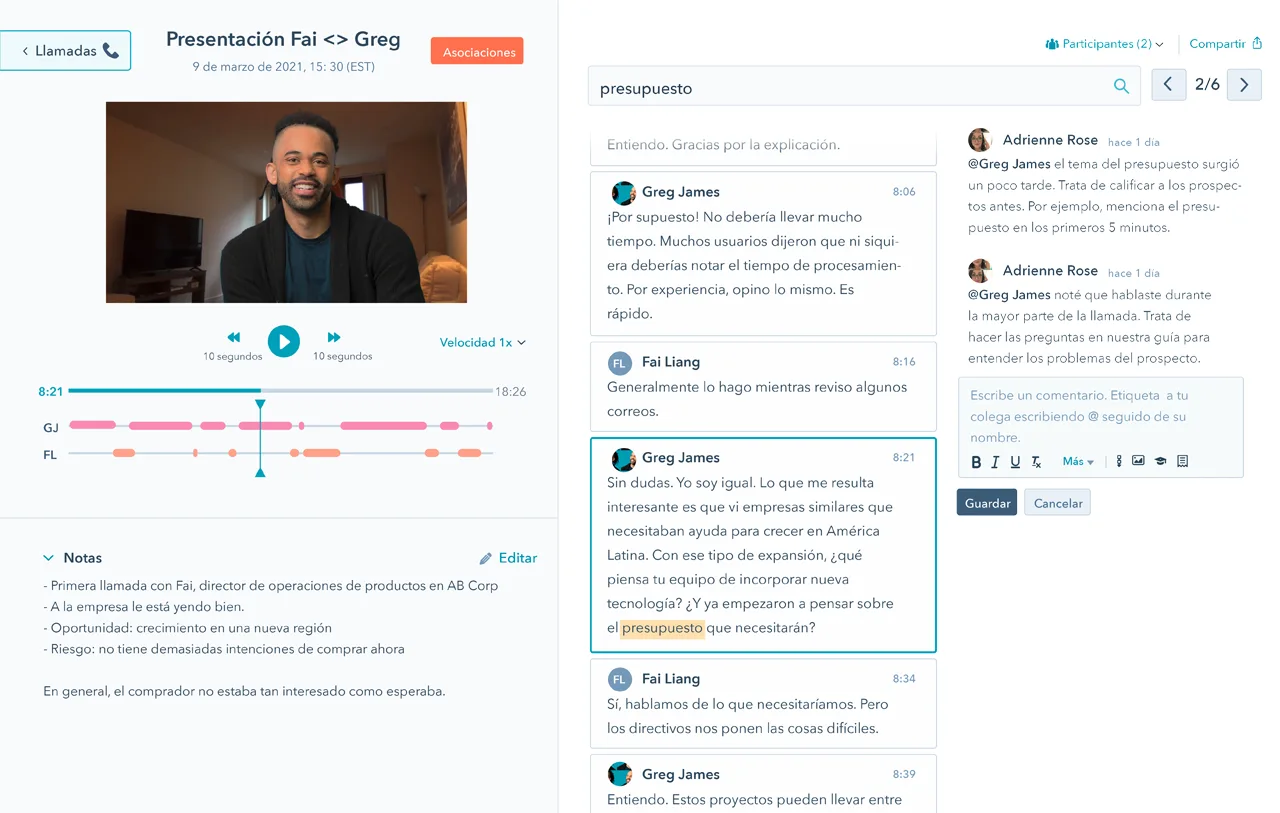Click the first GJ speaker track segment
The width and height of the screenshot is (1280, 813).
coord(92,425)
